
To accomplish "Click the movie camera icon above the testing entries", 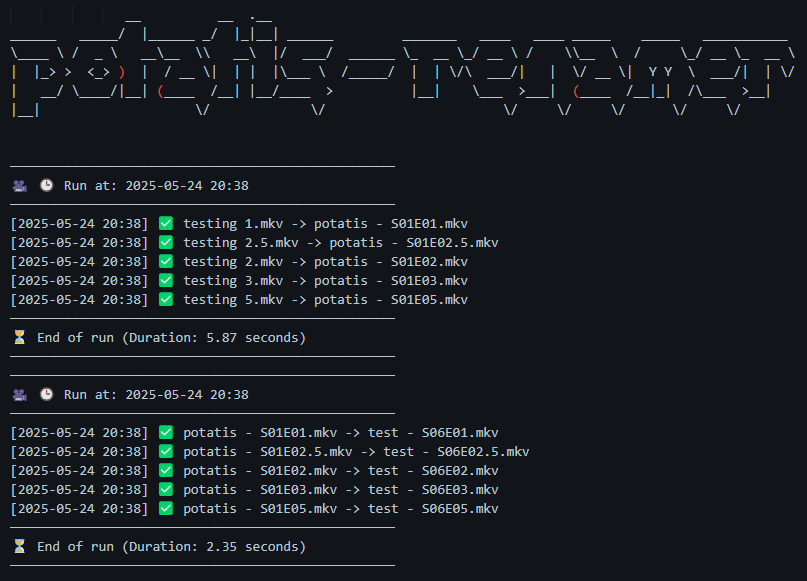I will (x=19, y=185).
